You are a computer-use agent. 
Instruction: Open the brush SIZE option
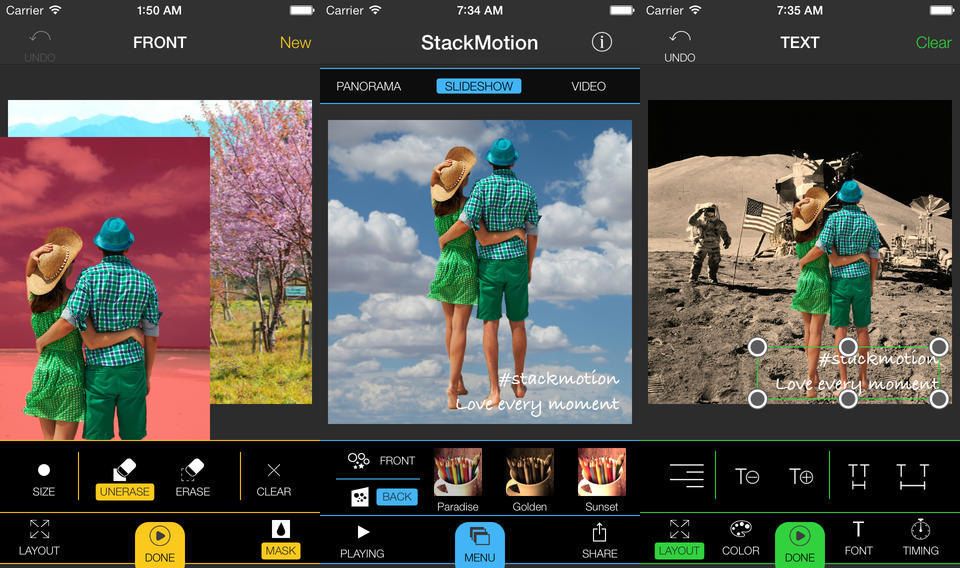(x=43, y=478)
